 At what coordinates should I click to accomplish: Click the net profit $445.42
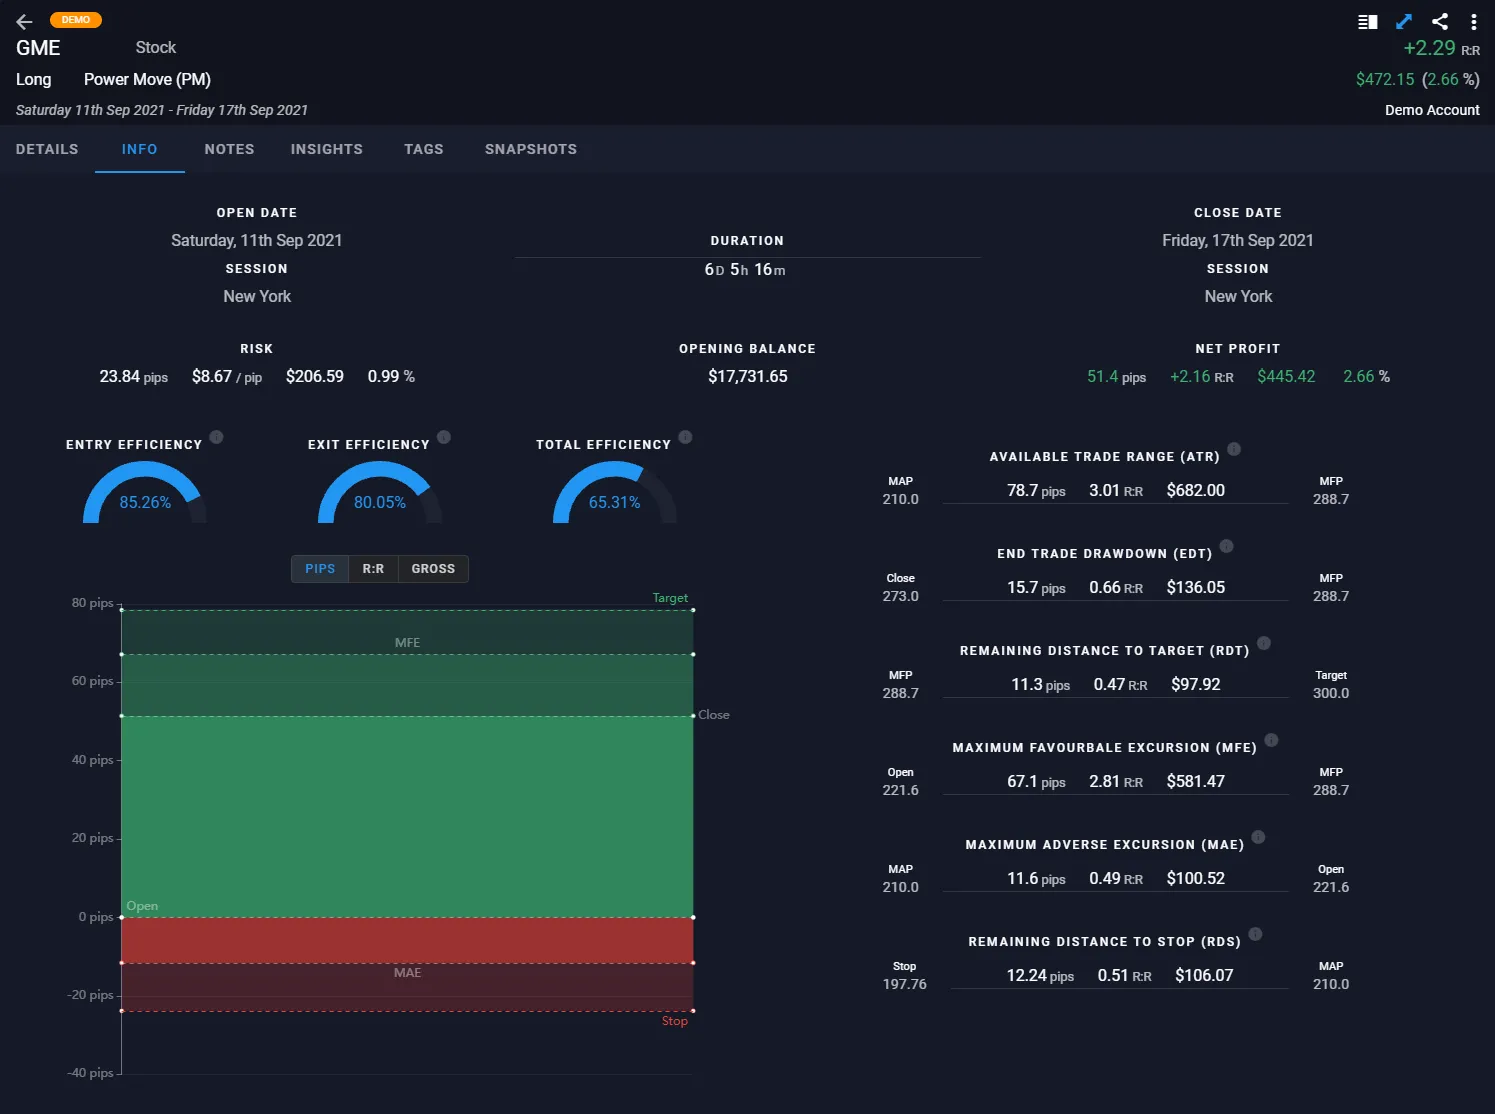point(1286,376)
